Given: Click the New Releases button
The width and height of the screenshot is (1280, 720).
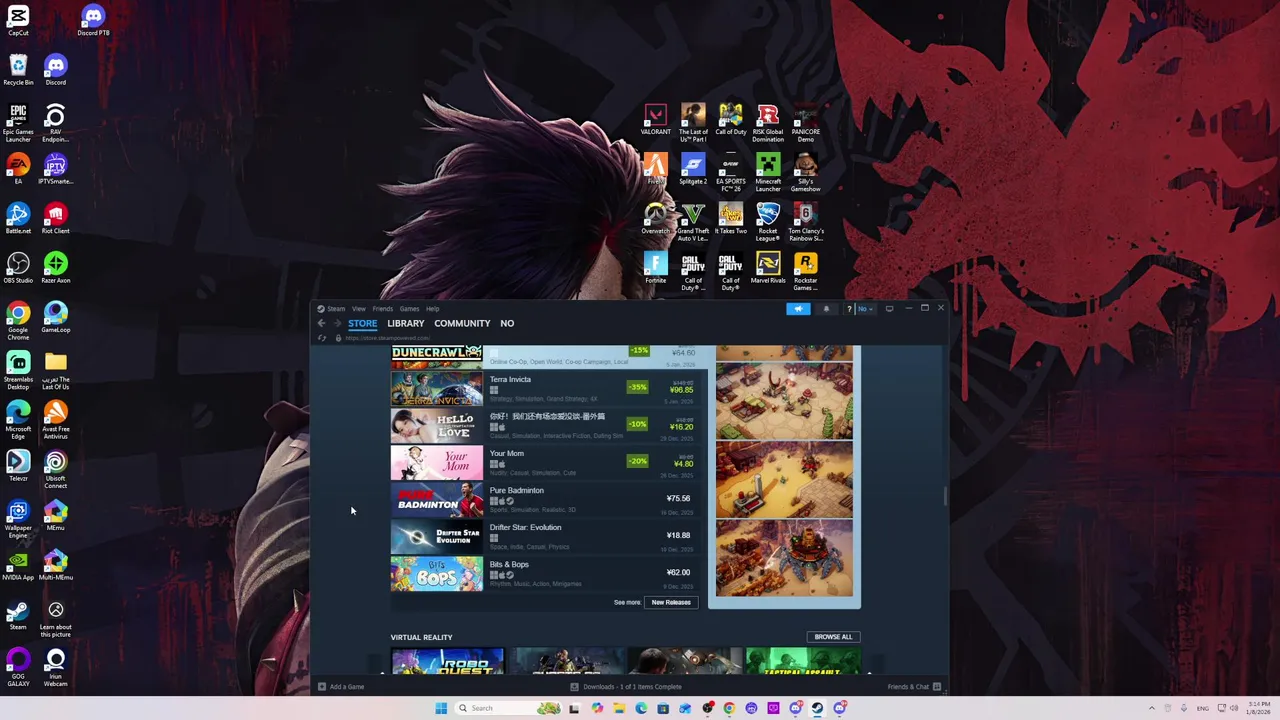Looking at the screenshot, I should point(671,602).
